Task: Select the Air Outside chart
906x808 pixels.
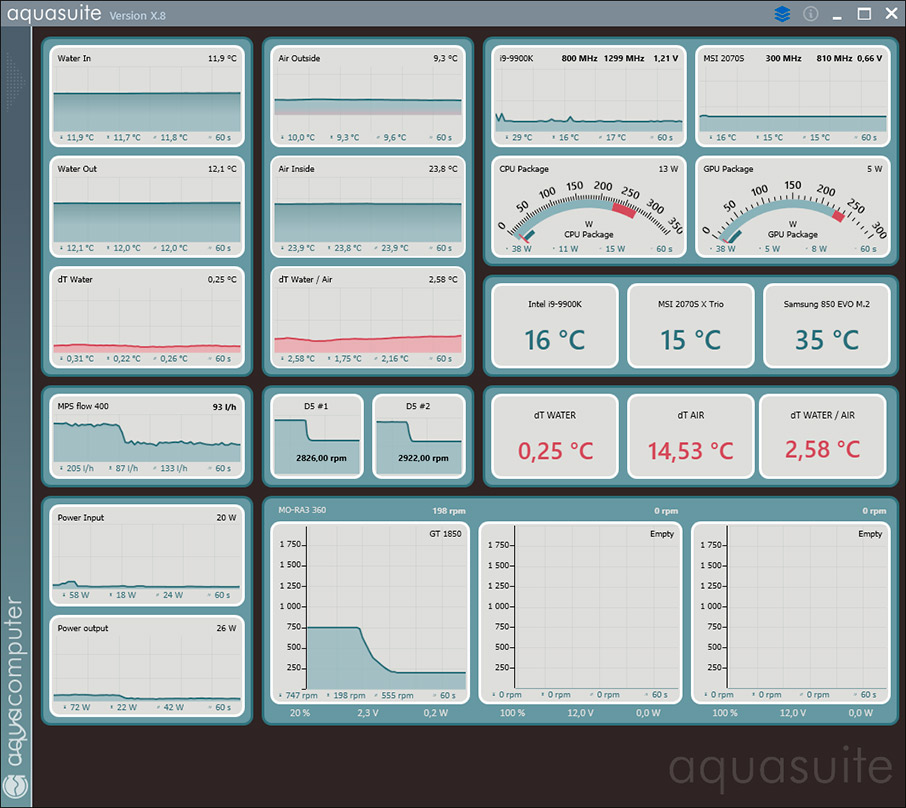Action: tap(368, 97)
